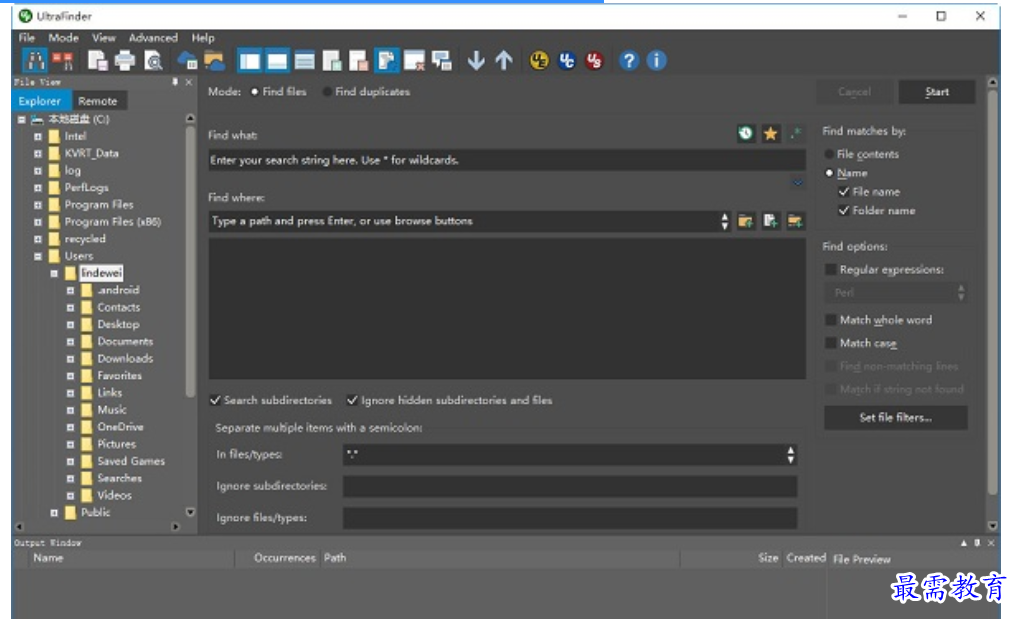Viewport: 1015px width, 619px height.
Task: Click the export results document icon
Action: point(98,61)
